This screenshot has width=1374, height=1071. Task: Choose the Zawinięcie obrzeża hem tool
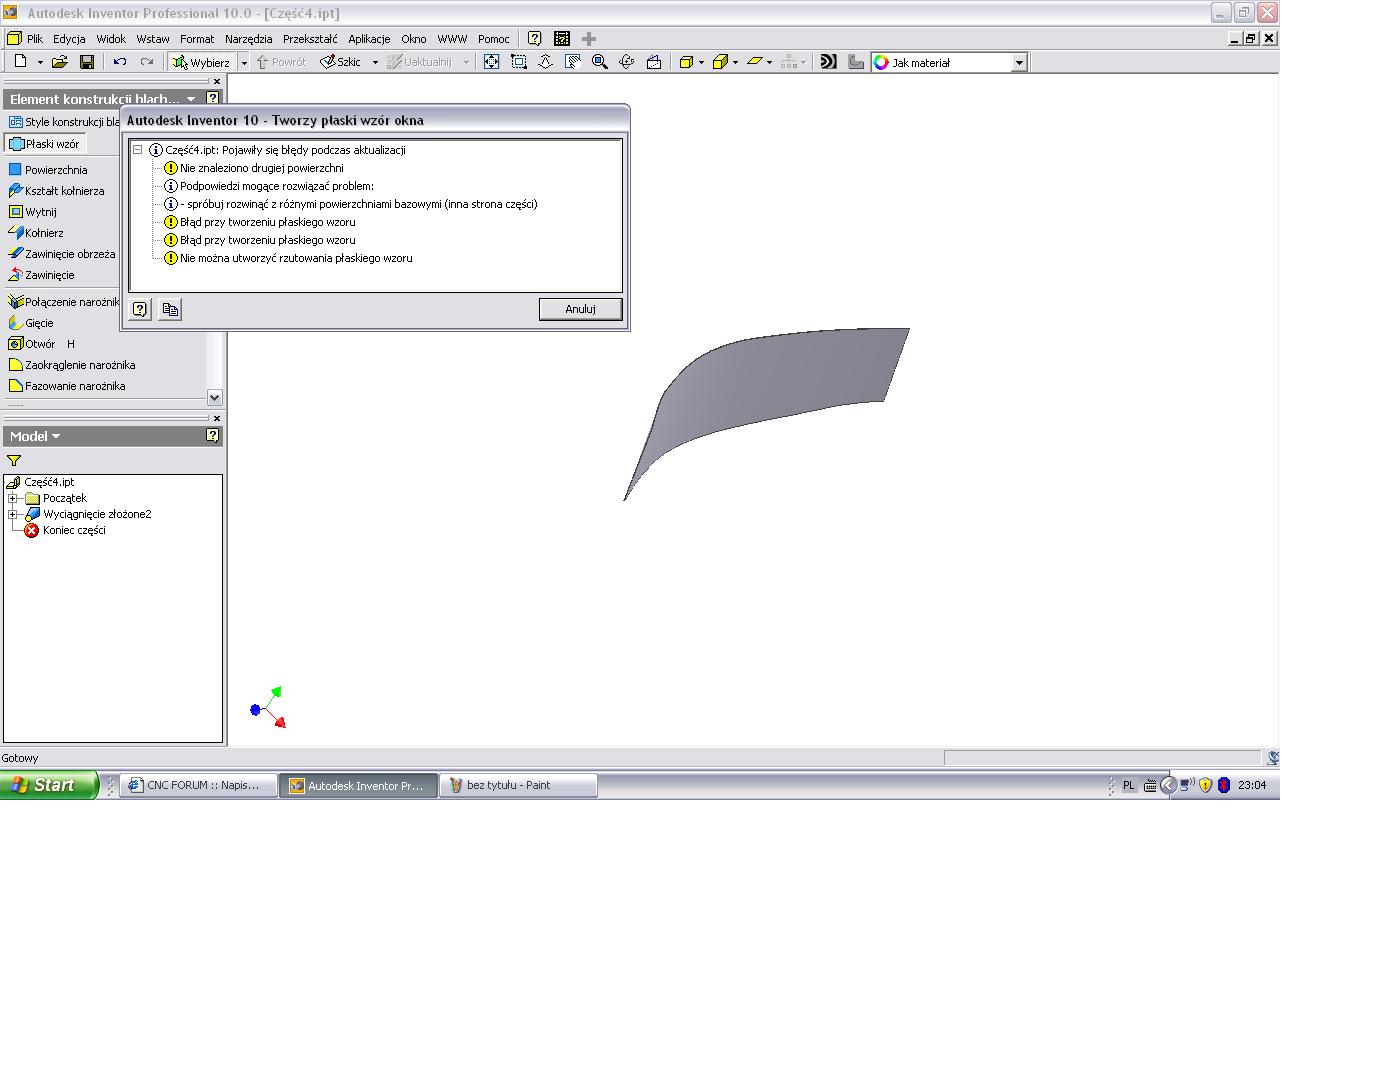coord(62,254)
